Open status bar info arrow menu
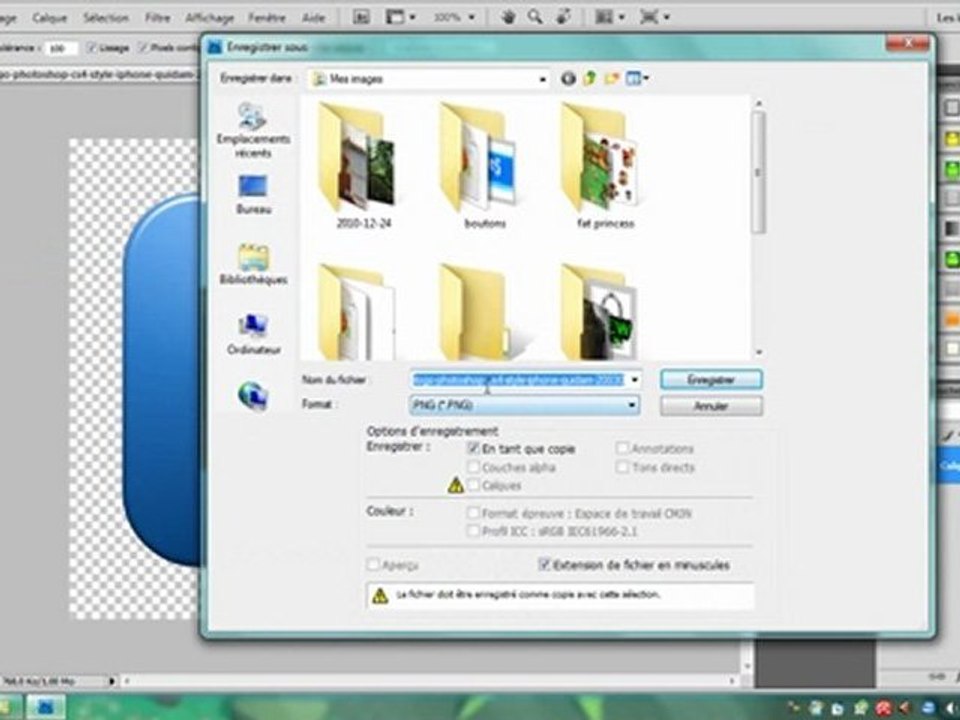Viewport: 960px width, 720px height. pyautogui.click(x=112, y=681)
